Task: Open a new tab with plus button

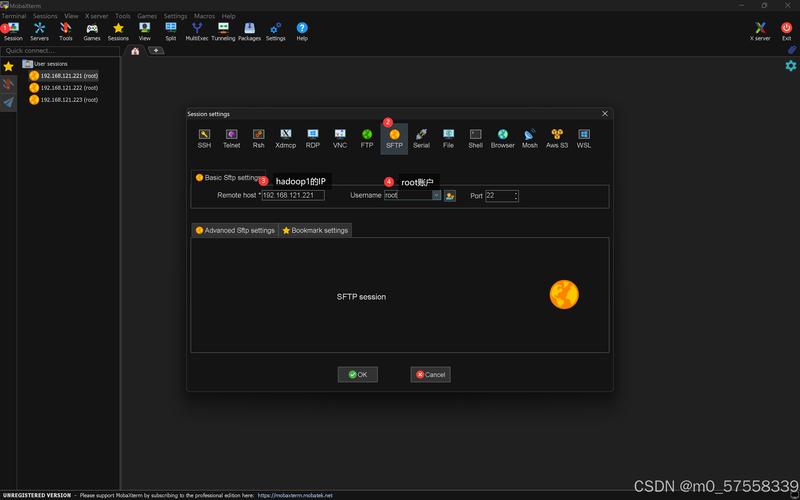Action: (156, 51)
